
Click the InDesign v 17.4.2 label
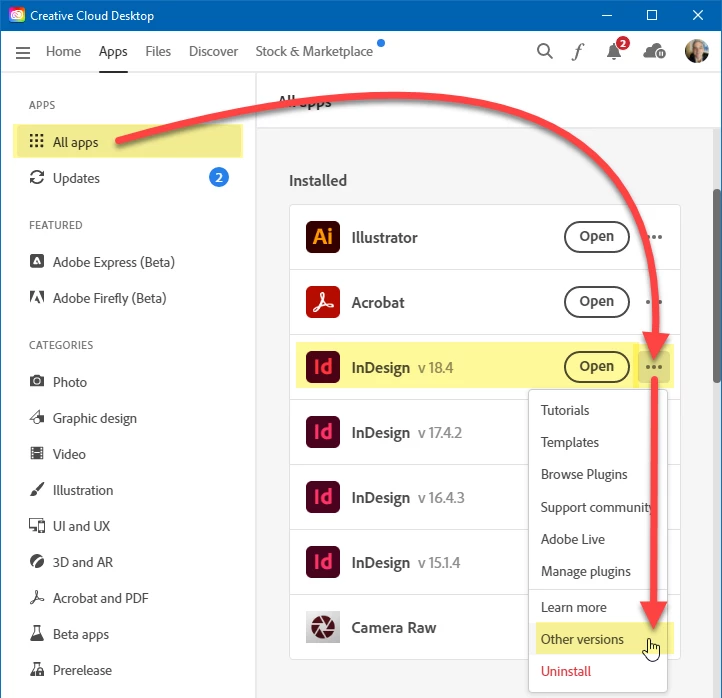(407, 432)
